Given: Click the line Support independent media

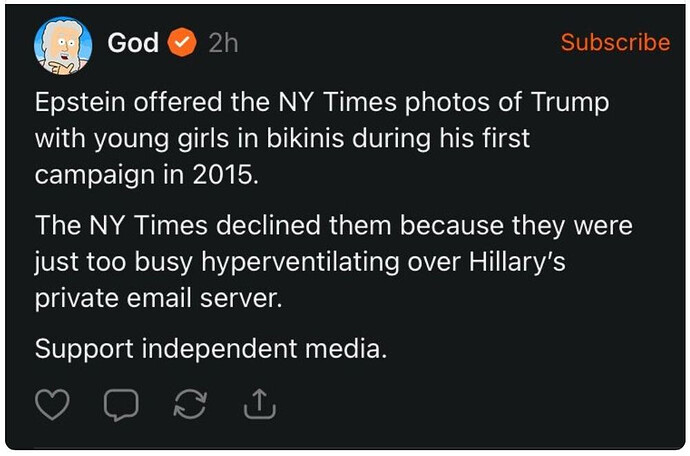Looking at the screenshot, I should 210,349.
